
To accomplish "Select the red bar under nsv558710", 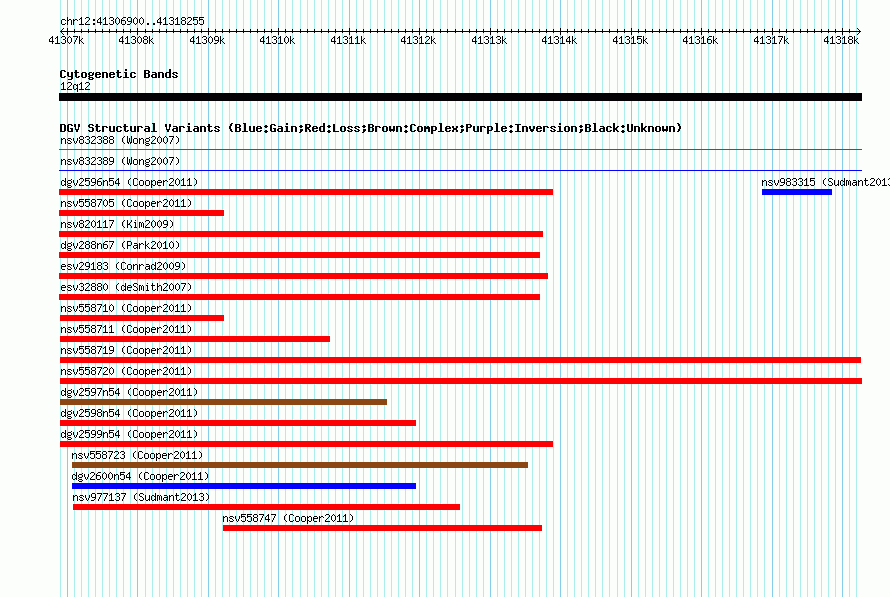I will (141, 318).
